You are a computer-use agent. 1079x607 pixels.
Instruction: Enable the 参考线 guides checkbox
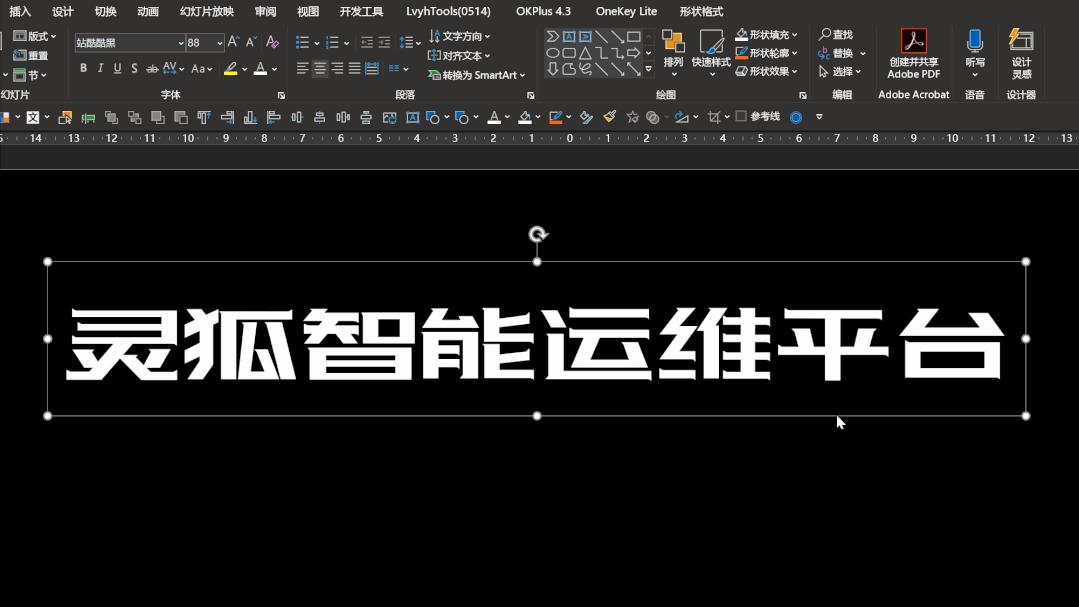(x=740, y=116)
